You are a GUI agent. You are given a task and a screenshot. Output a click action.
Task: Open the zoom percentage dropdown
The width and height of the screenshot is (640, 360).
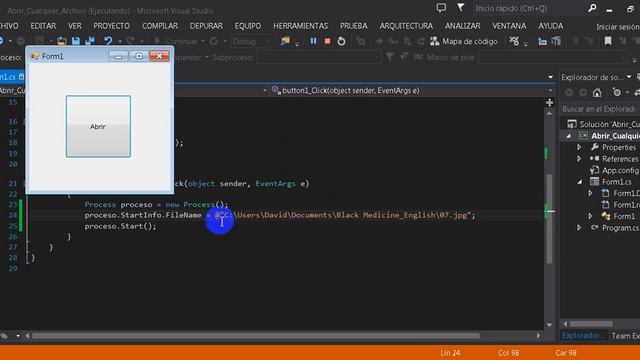[x=18, y=336]
